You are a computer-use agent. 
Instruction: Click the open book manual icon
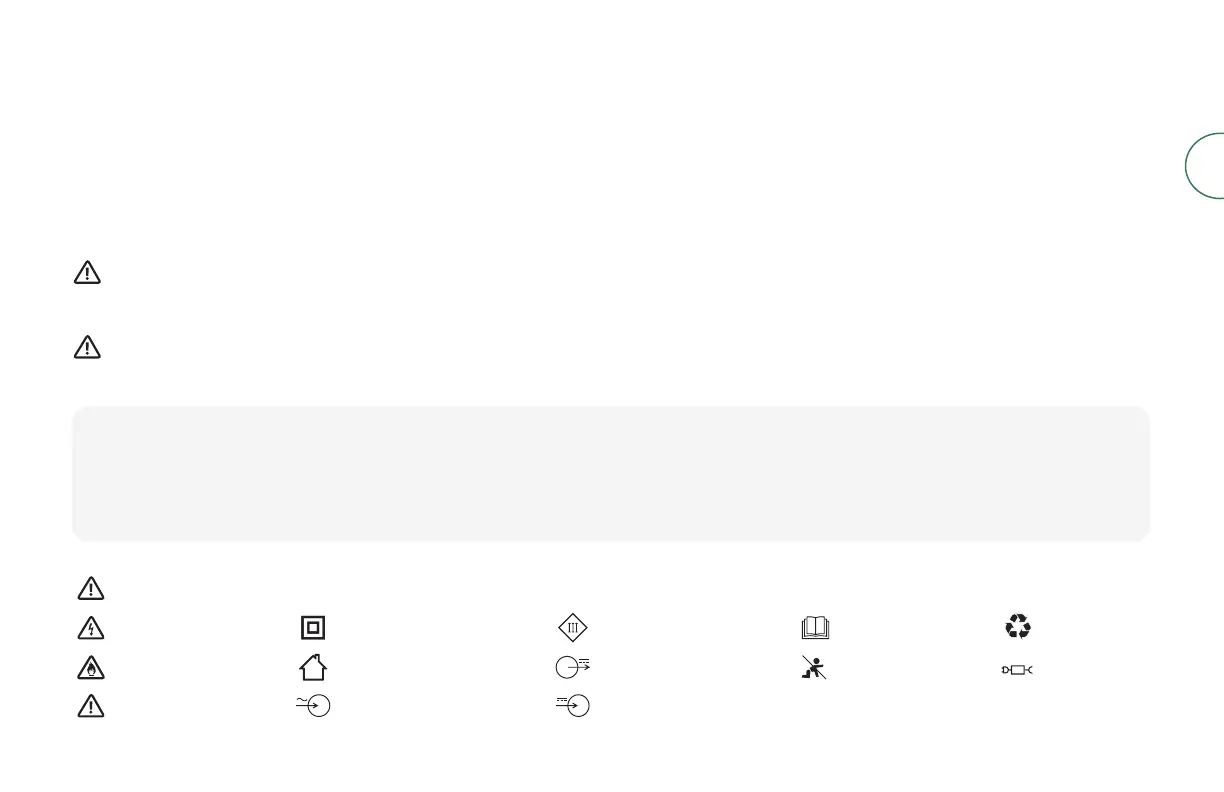[815, 628]
